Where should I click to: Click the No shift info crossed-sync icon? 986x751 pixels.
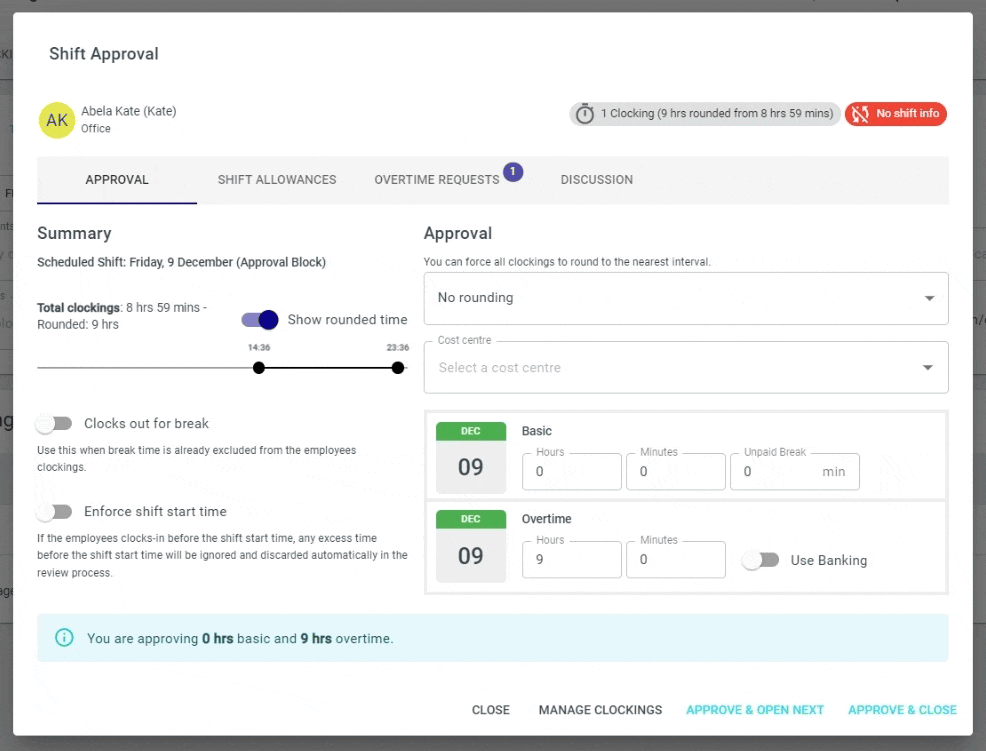click(860, 114)
